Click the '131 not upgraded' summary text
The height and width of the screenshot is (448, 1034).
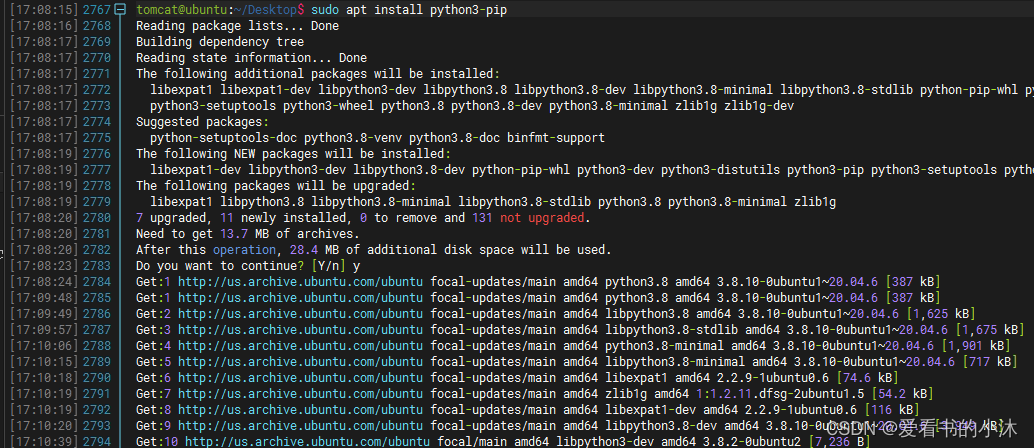coord(539,217)
